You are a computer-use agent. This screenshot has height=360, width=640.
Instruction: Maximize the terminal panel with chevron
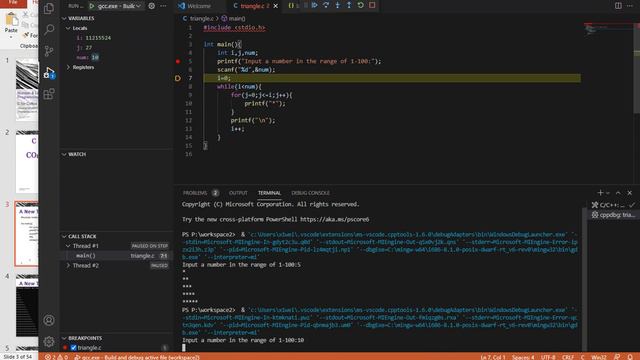(x=618, y=193)
